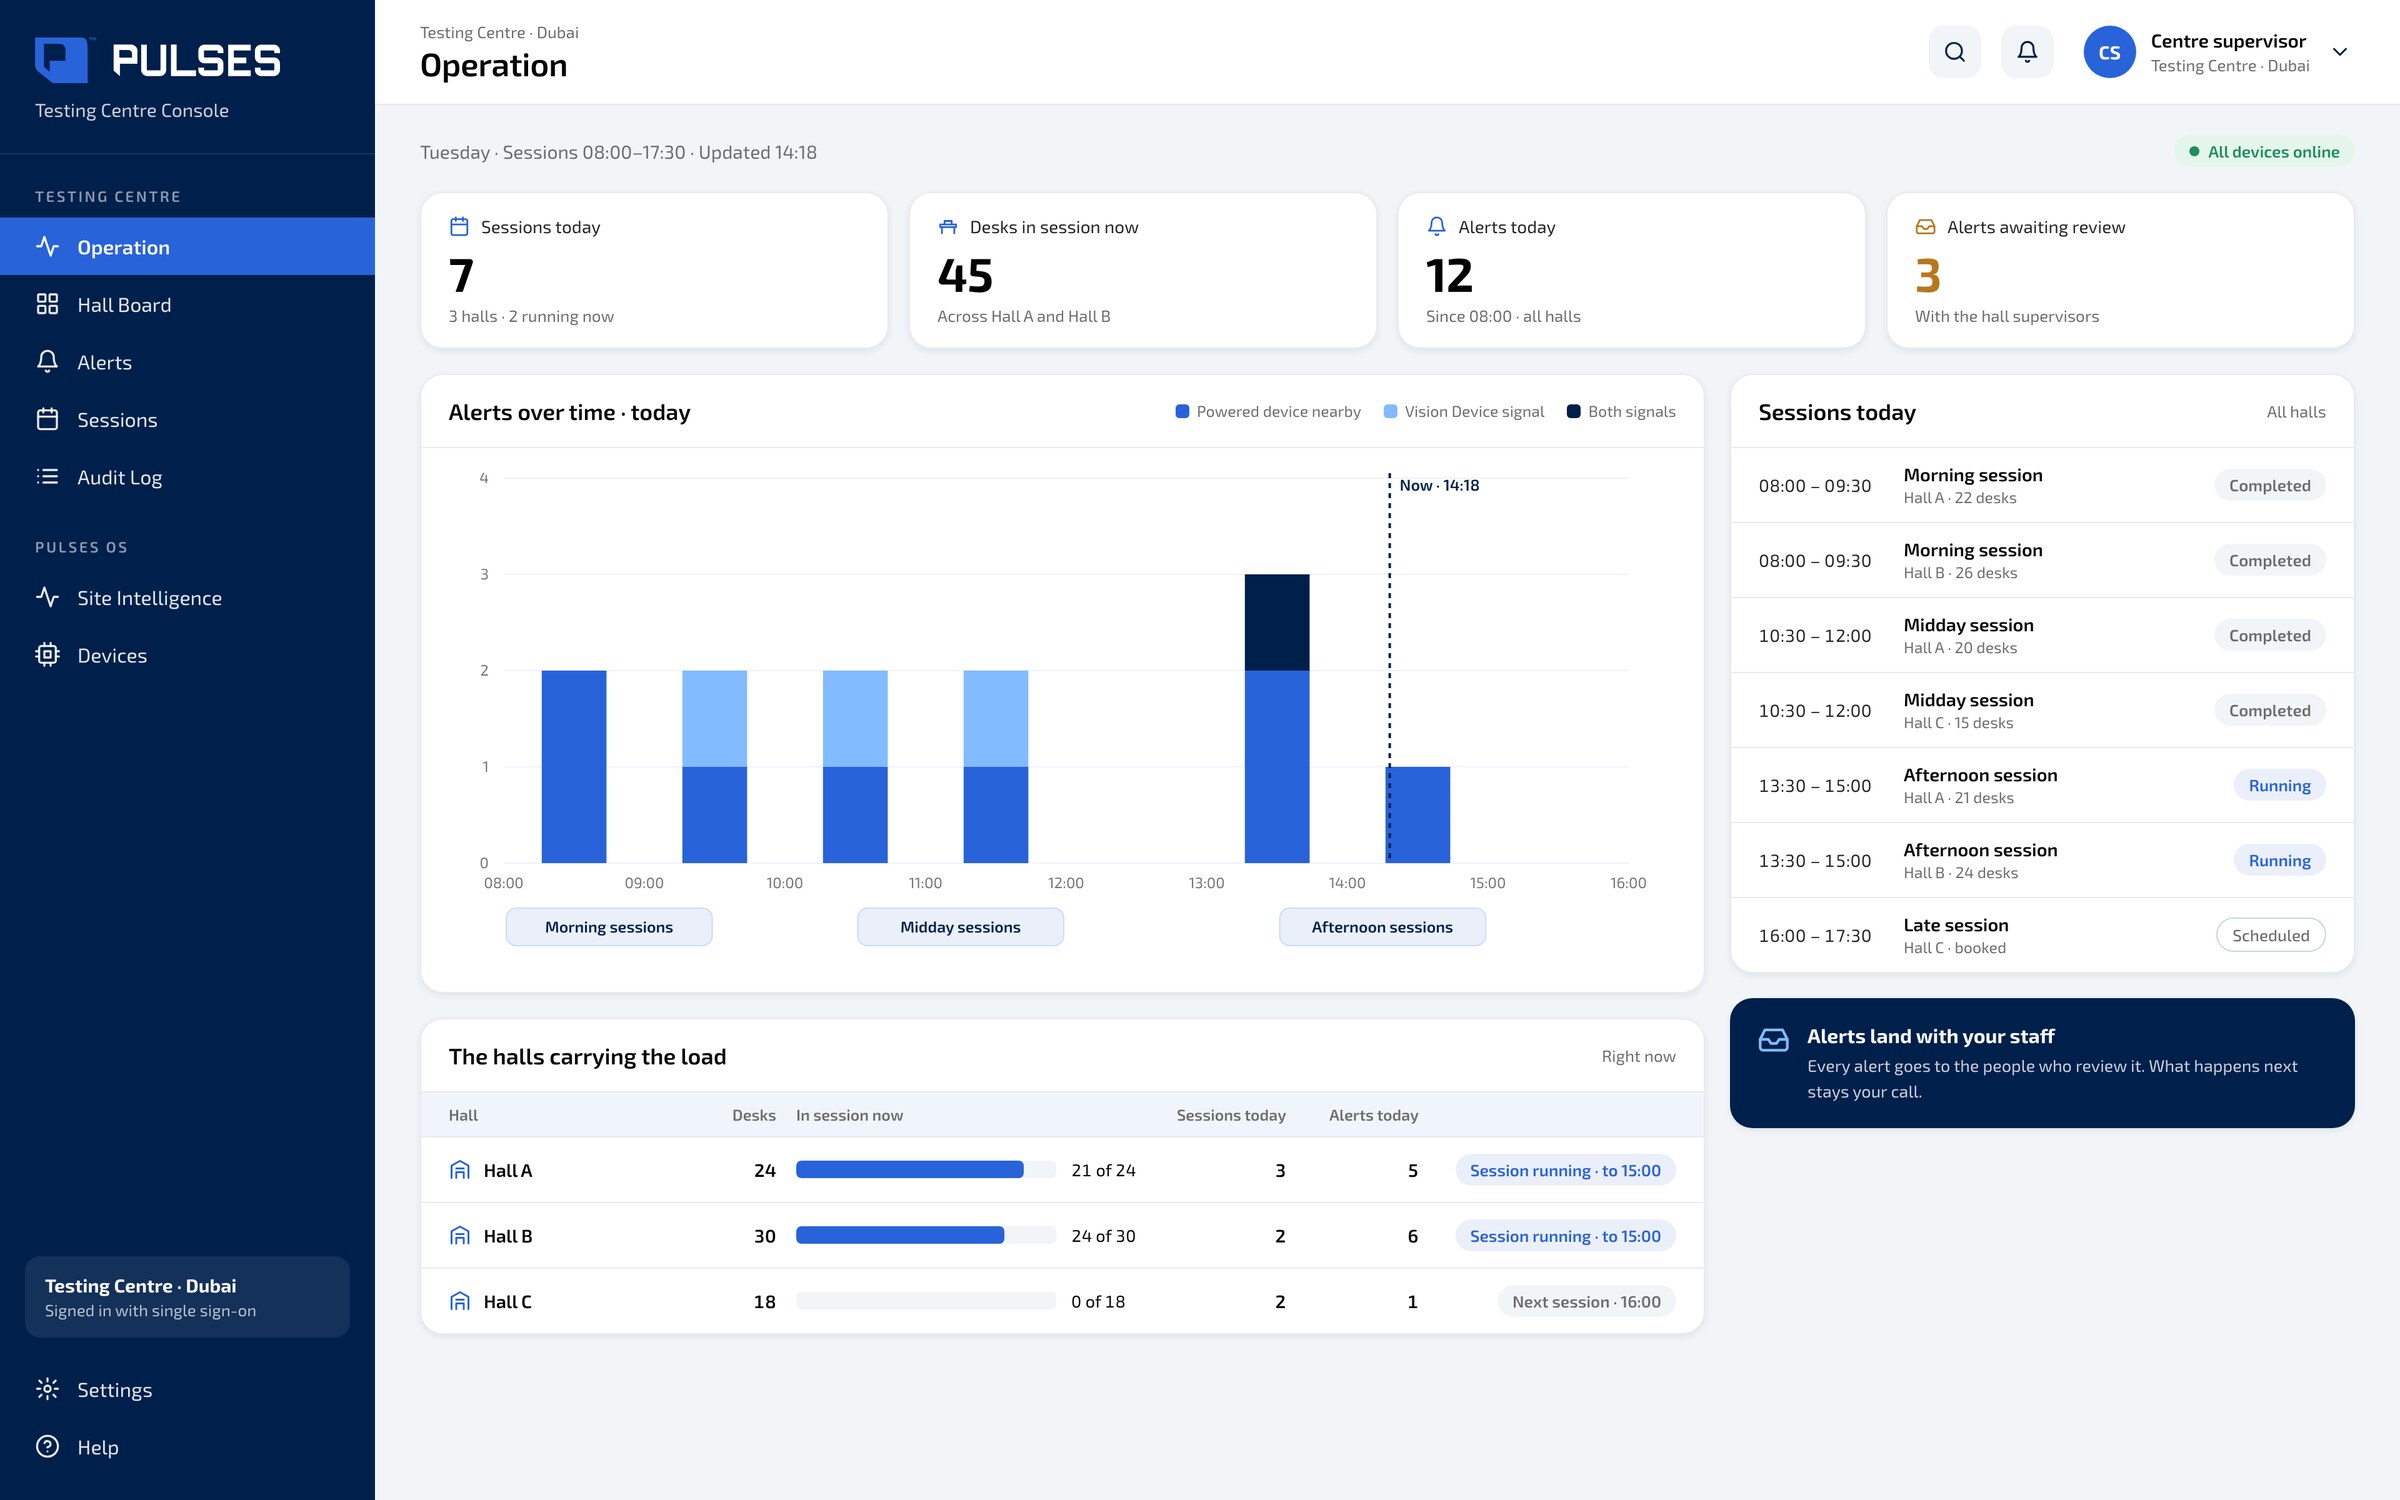Click Hall A occupancy progress bar

click(926, 1170)
